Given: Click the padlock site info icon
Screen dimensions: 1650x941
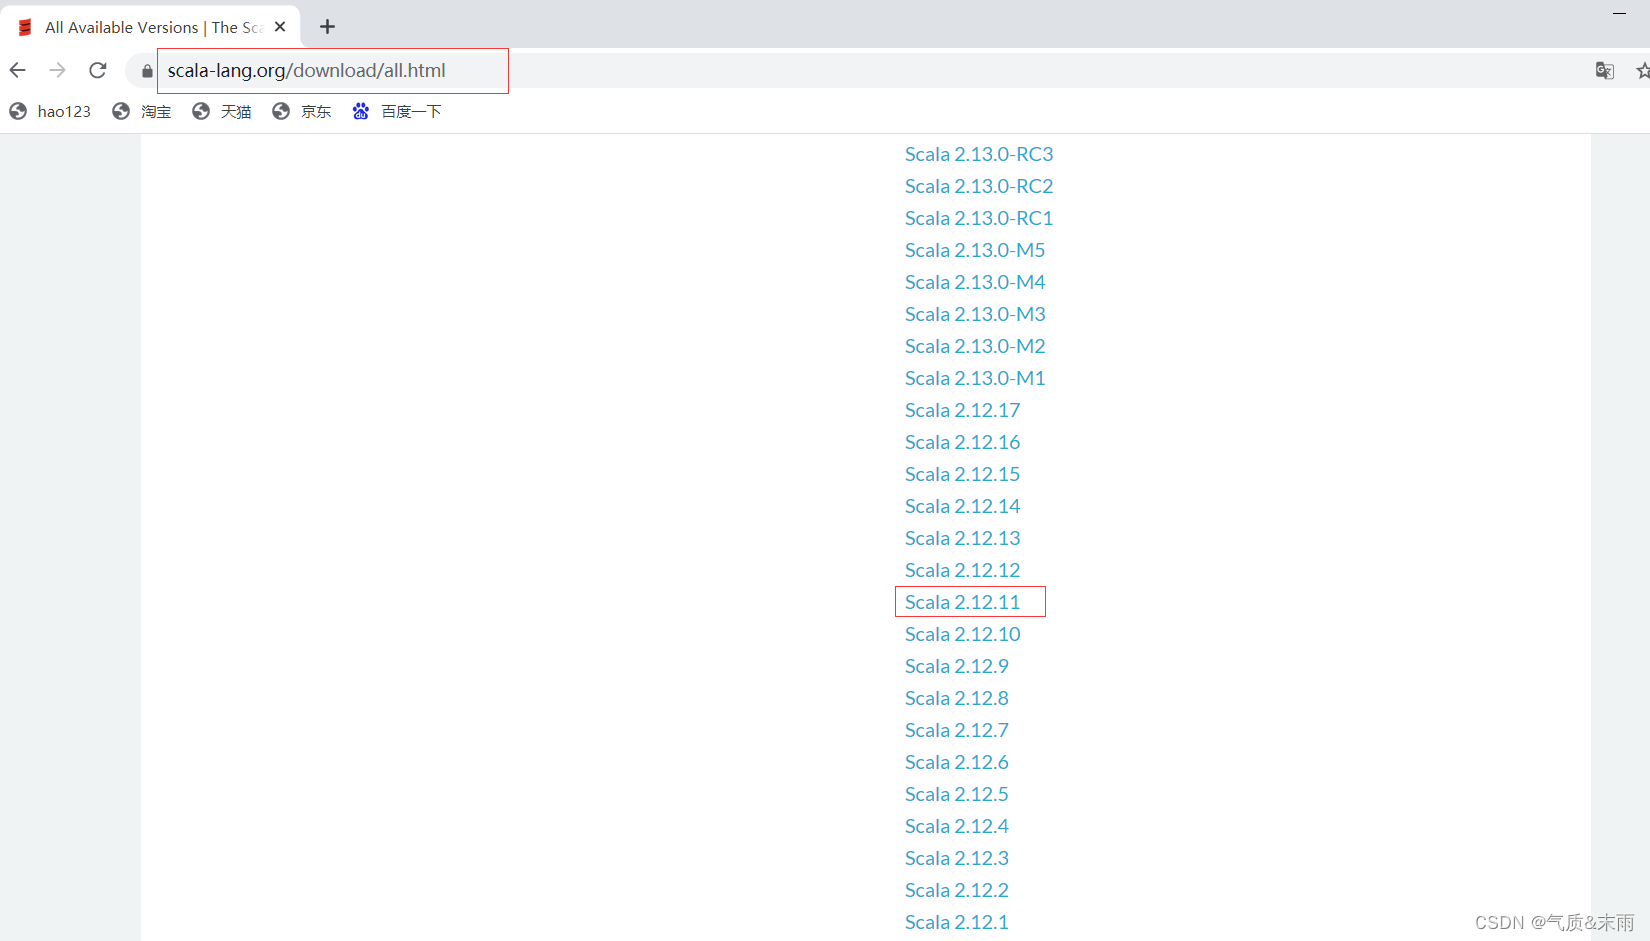Looking at the screenshot, I should click(147, 71).
